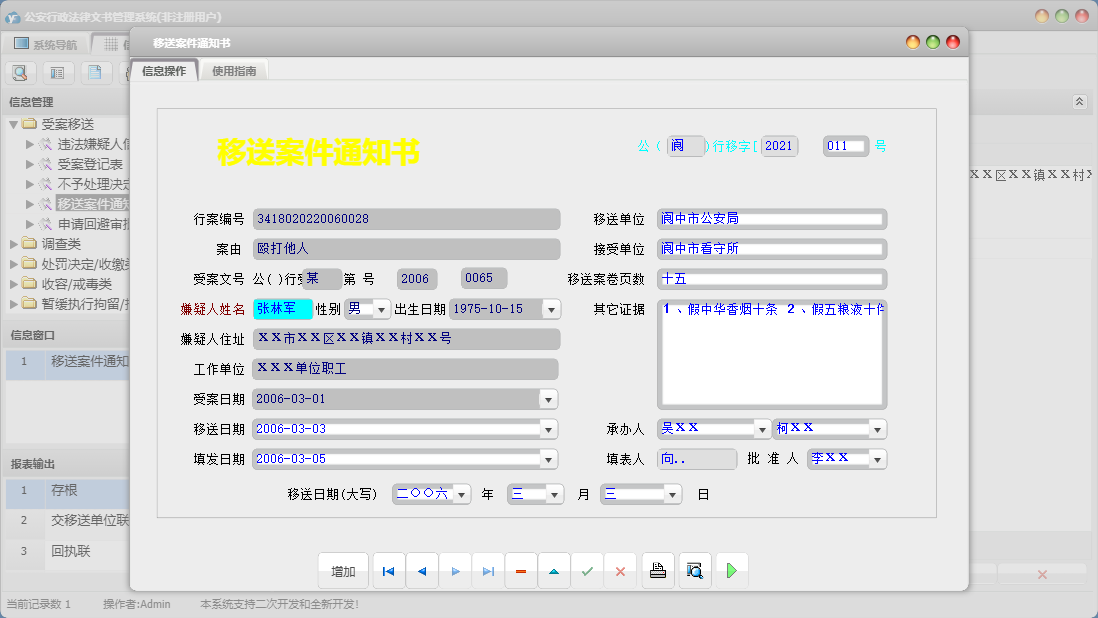
Task: Click the 其它证据 text area
Action: coord(771,355)
